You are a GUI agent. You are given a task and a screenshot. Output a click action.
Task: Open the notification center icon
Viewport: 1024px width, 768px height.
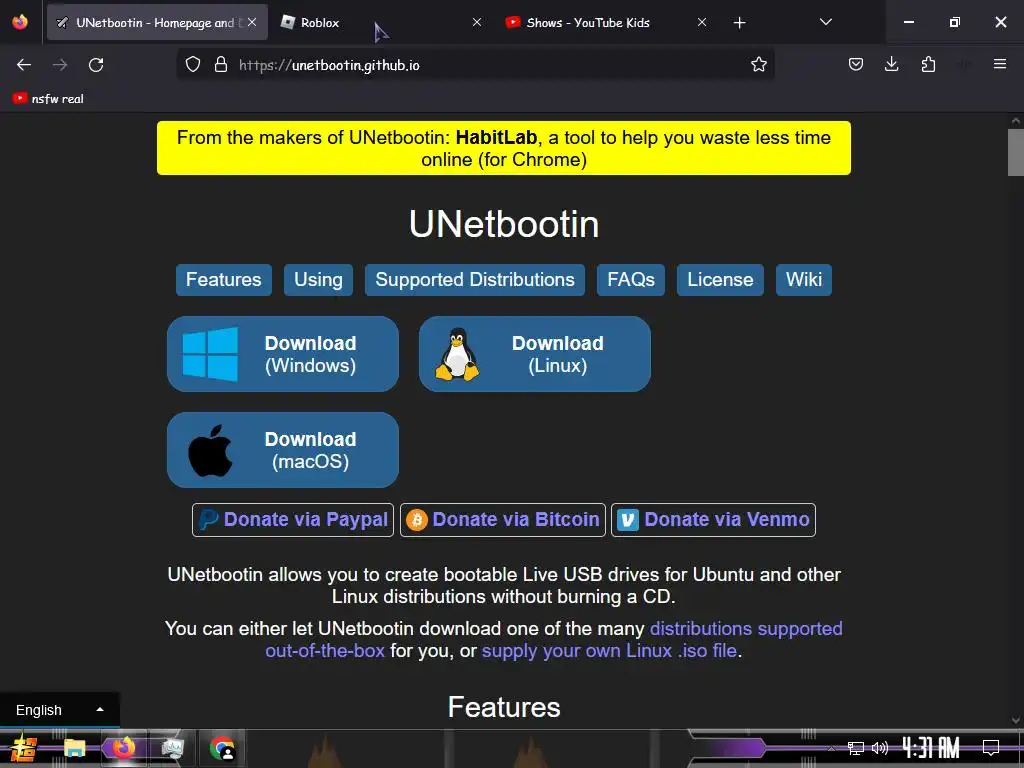coord(991,748)
